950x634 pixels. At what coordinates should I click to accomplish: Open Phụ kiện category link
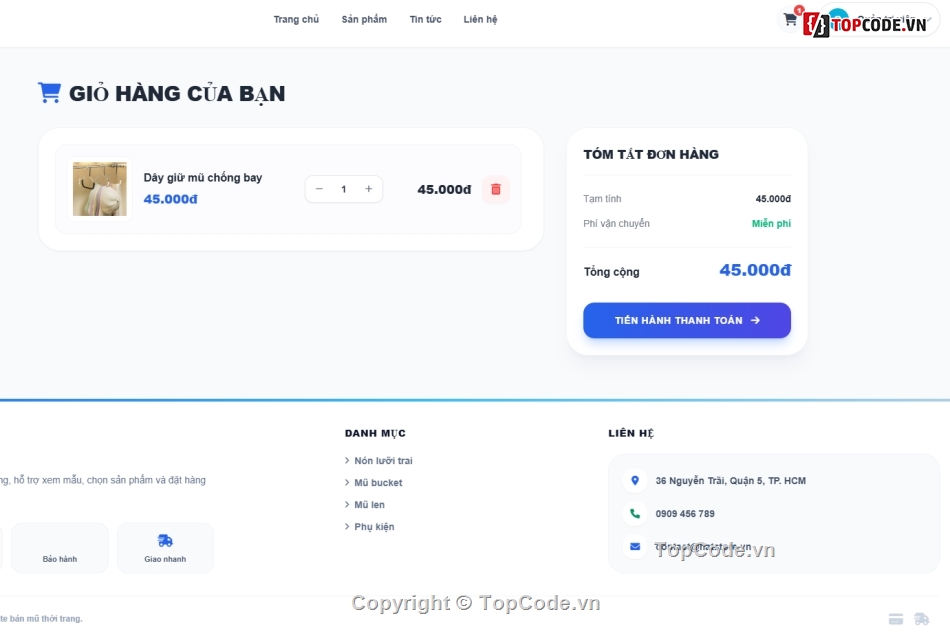point(374,527)
